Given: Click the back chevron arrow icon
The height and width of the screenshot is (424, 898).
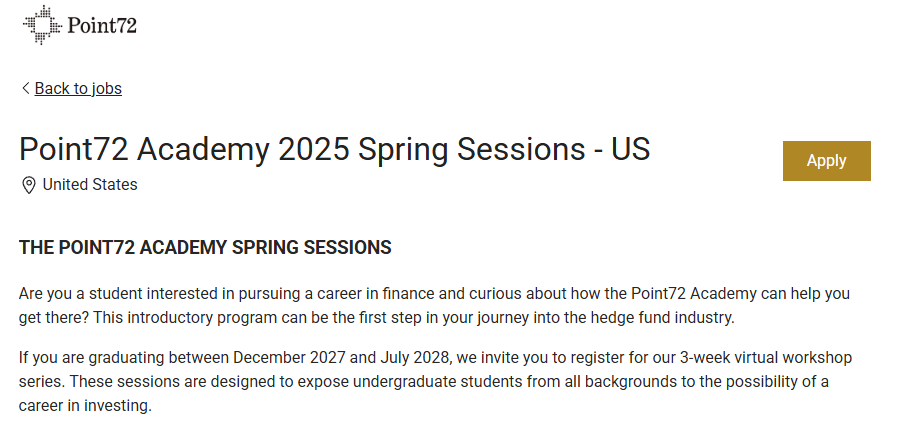Looking at the screenshot, I should (x=25, y=88).
